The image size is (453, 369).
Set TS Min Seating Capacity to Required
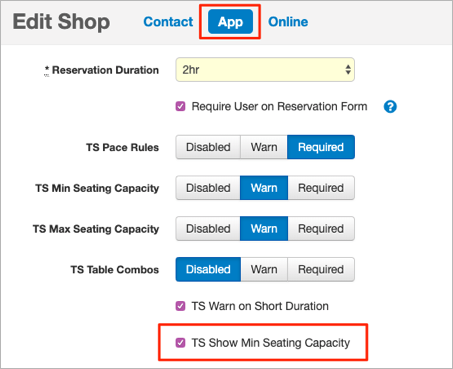click(321, 188)
